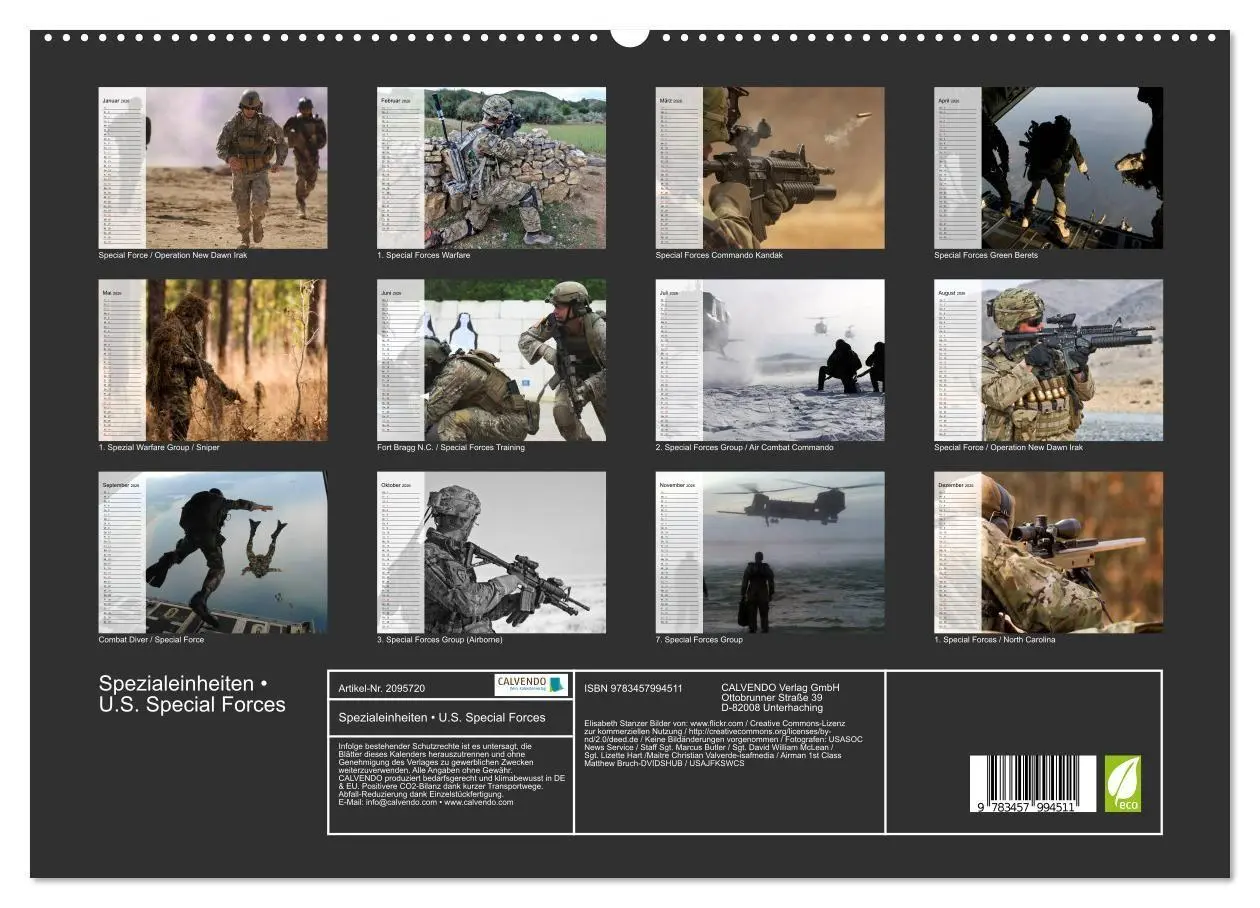Viewport: 1260px width, 908px height.
Task: Open the July snowy helicopter thumbnail
Action: coord(770,360)
